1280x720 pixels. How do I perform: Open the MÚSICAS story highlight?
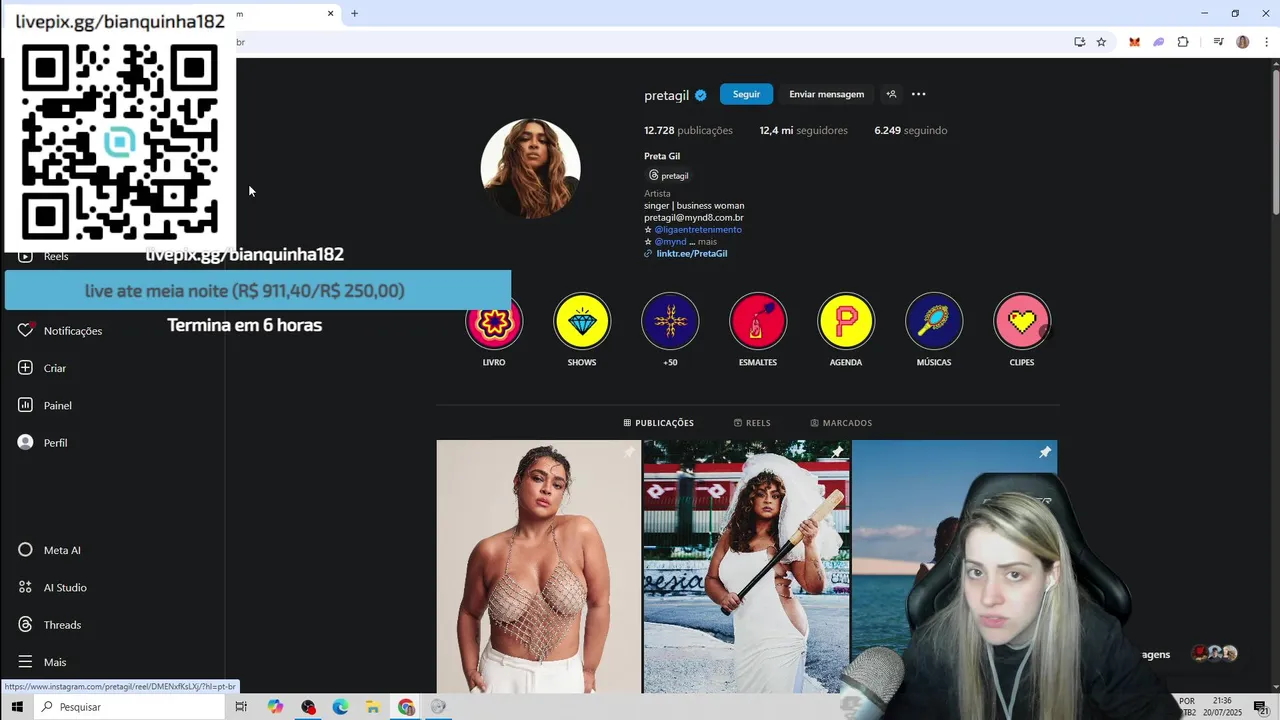[934, 321]
